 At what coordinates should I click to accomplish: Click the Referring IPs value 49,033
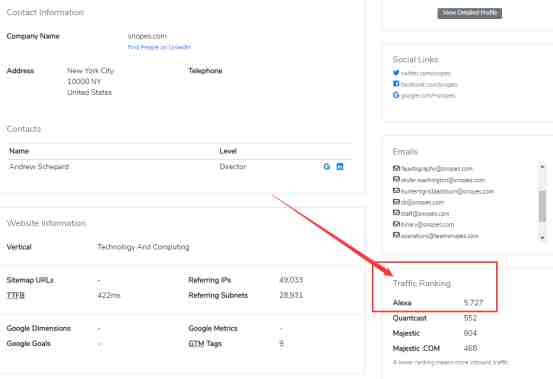[x=291, y=280]
